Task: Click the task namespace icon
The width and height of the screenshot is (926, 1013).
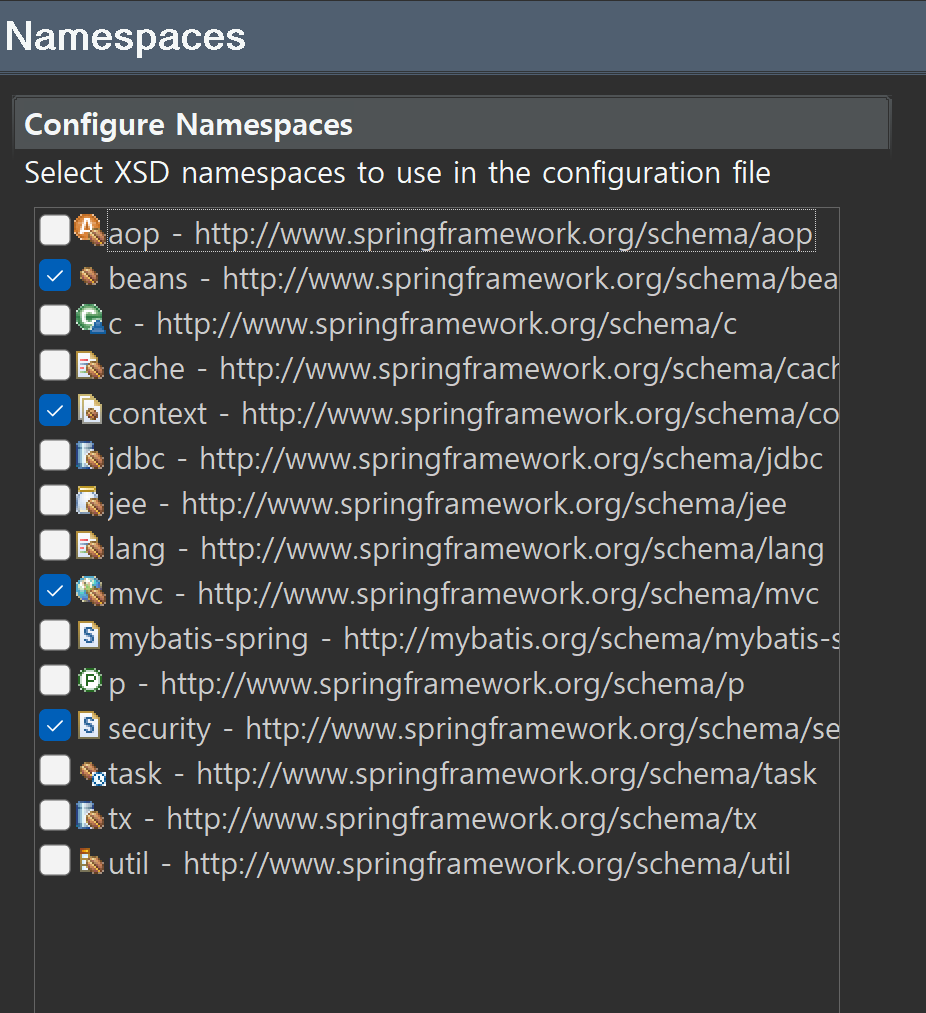Action: 92,773
